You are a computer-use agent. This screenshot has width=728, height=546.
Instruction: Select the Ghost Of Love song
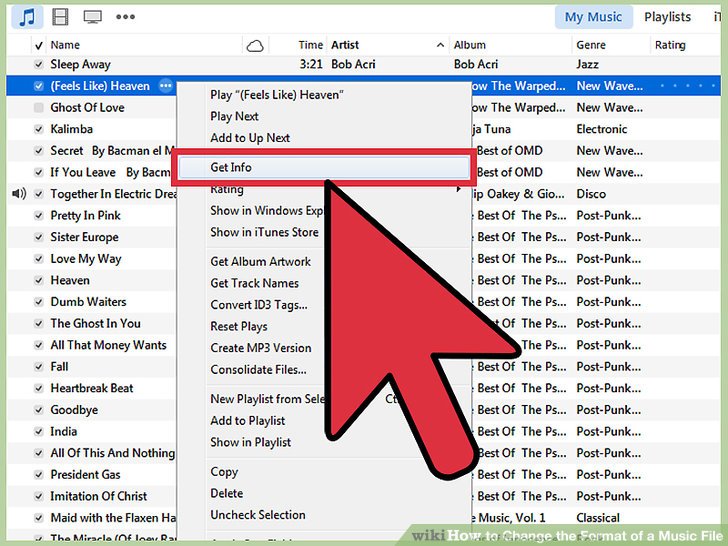point(87,108)
